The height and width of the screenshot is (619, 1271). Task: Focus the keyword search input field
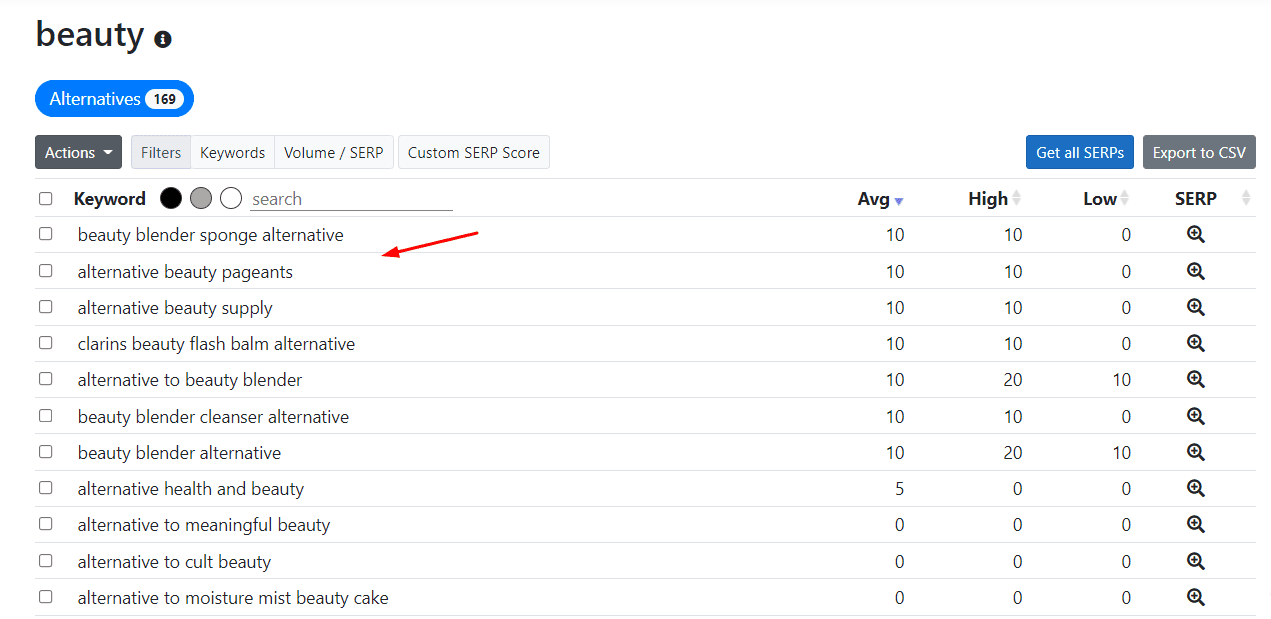coord(351,199)
